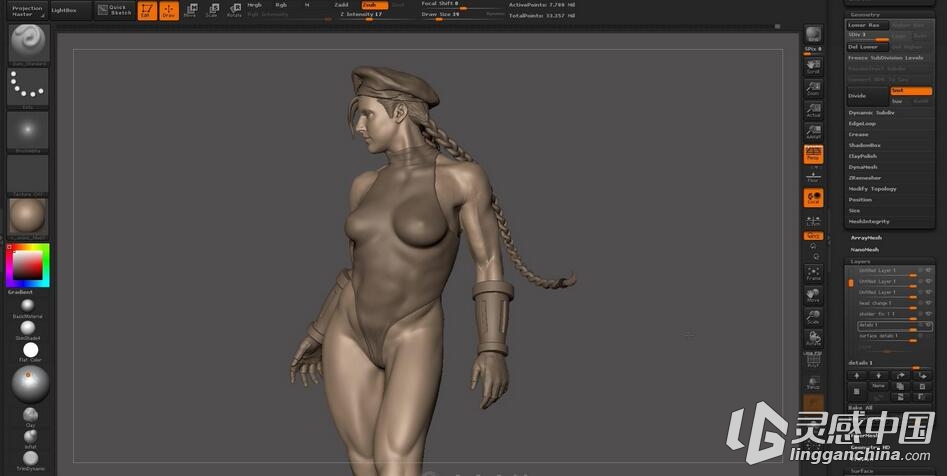Click the Scale view icon in right shelf
Image resolution: width=947 pixels, height=476 pixels.
click(x=814, y=317)
